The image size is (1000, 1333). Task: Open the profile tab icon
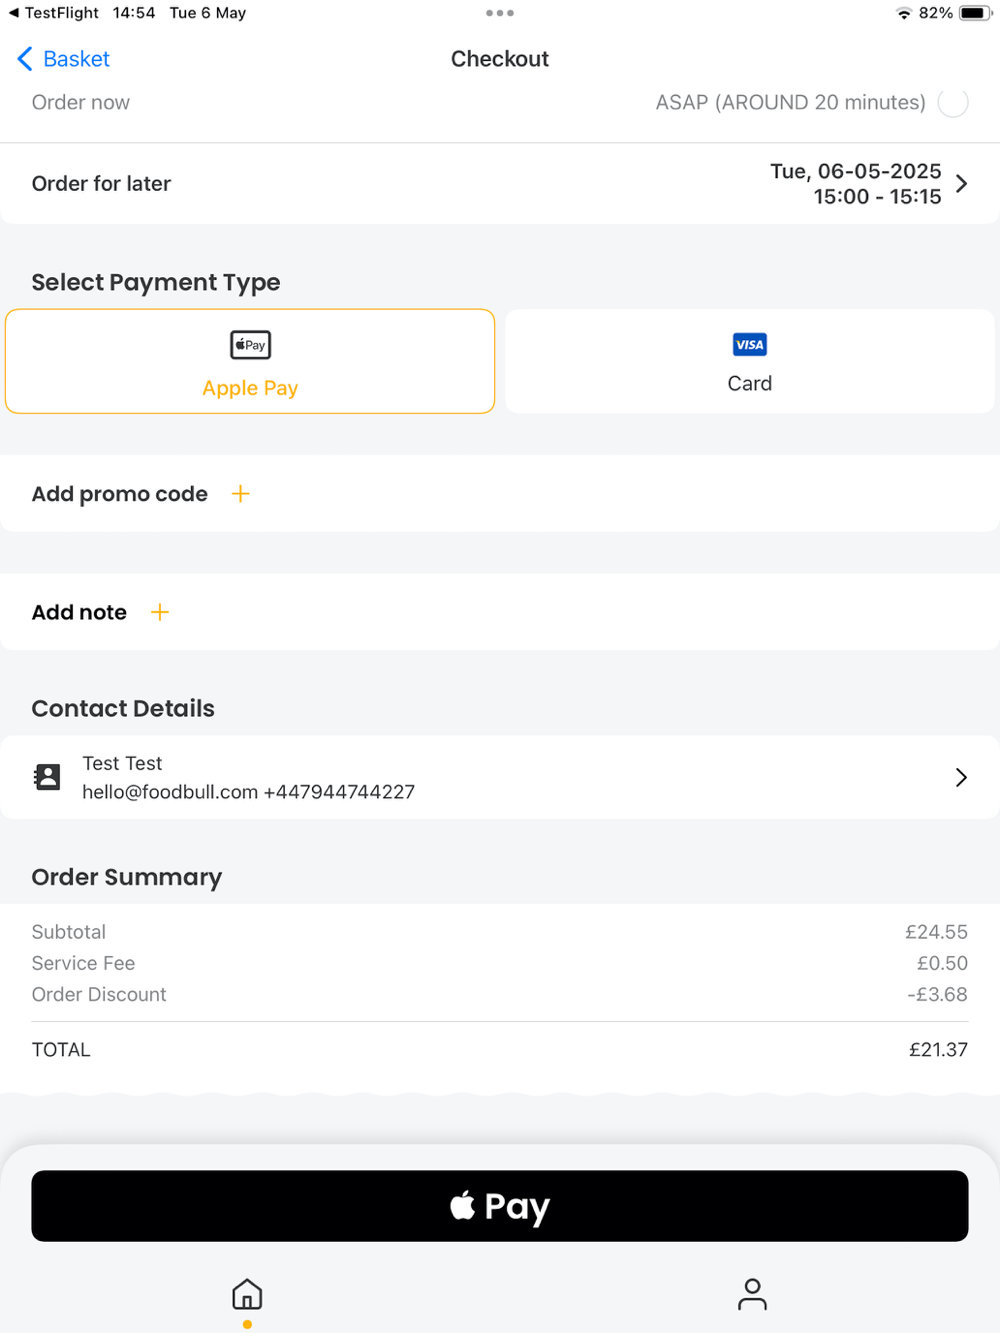click(x=752, y=1295)
